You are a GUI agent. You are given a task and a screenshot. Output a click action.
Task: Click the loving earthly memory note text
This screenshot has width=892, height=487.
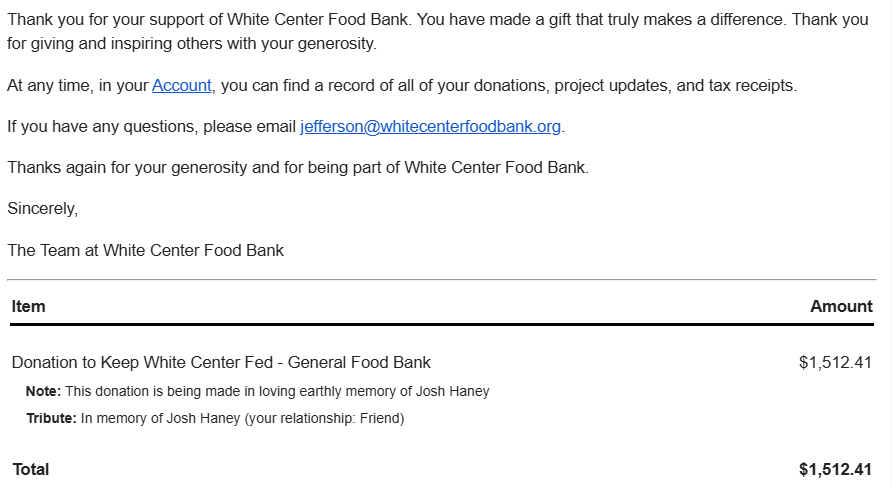tap(277, 391)
